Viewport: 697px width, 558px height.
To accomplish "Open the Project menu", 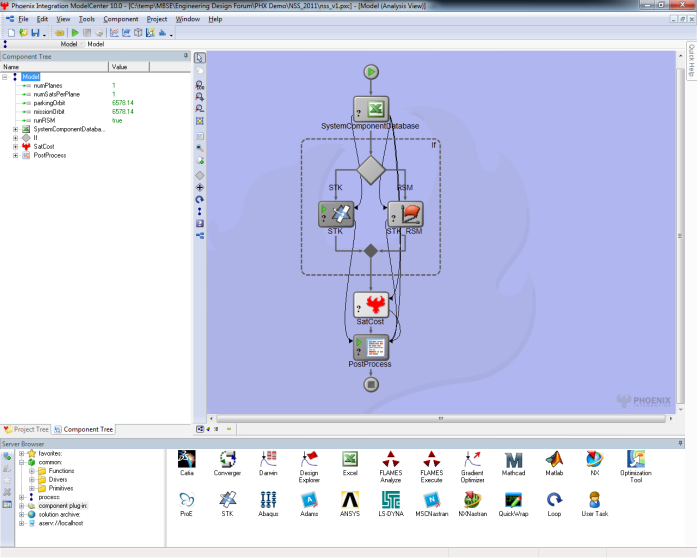I will 157,19.
